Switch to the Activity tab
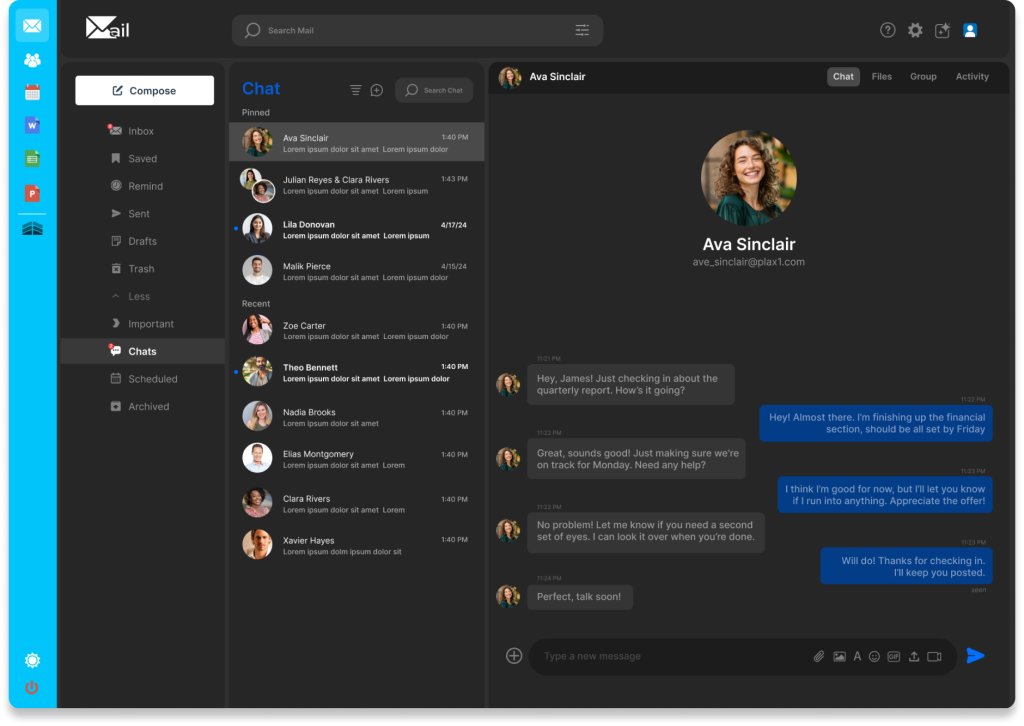1024x726 pixels. (971, 76)
